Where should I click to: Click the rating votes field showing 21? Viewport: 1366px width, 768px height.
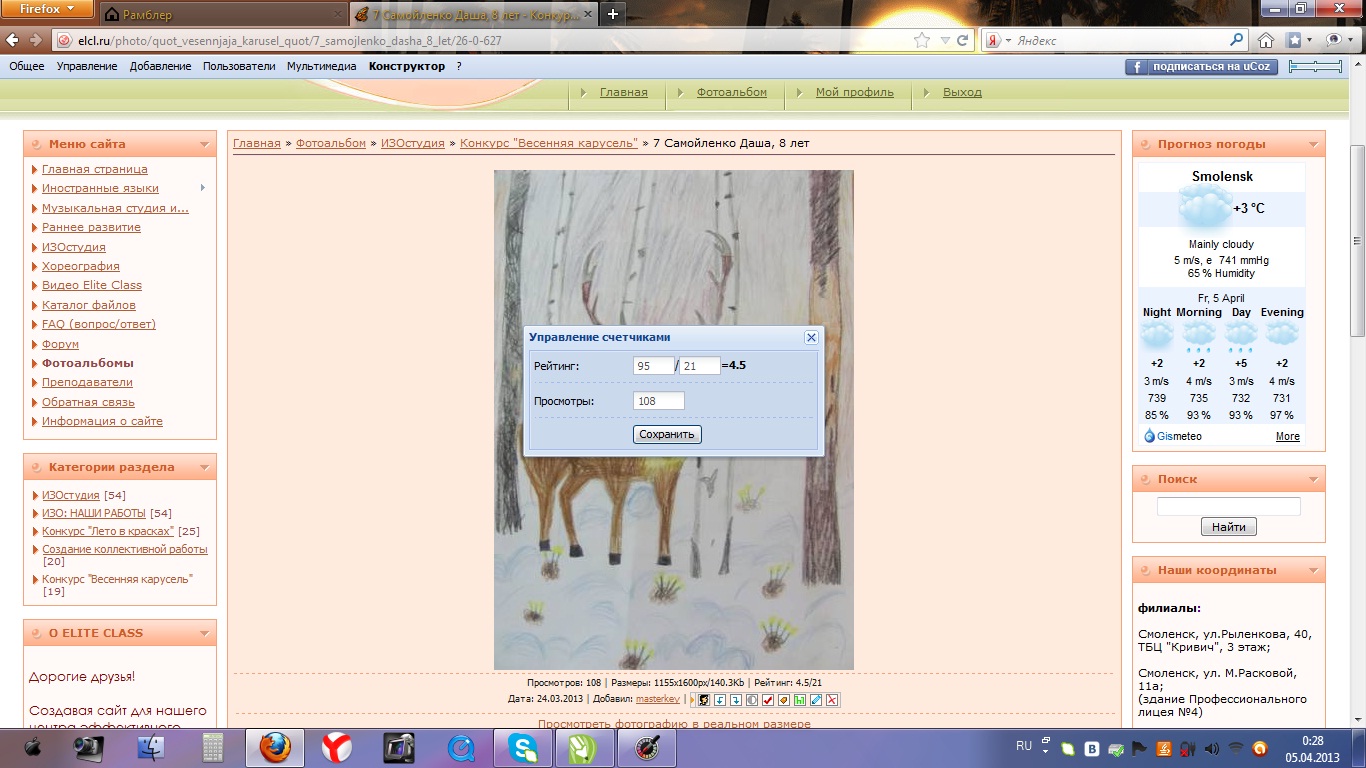pos(700,366)
